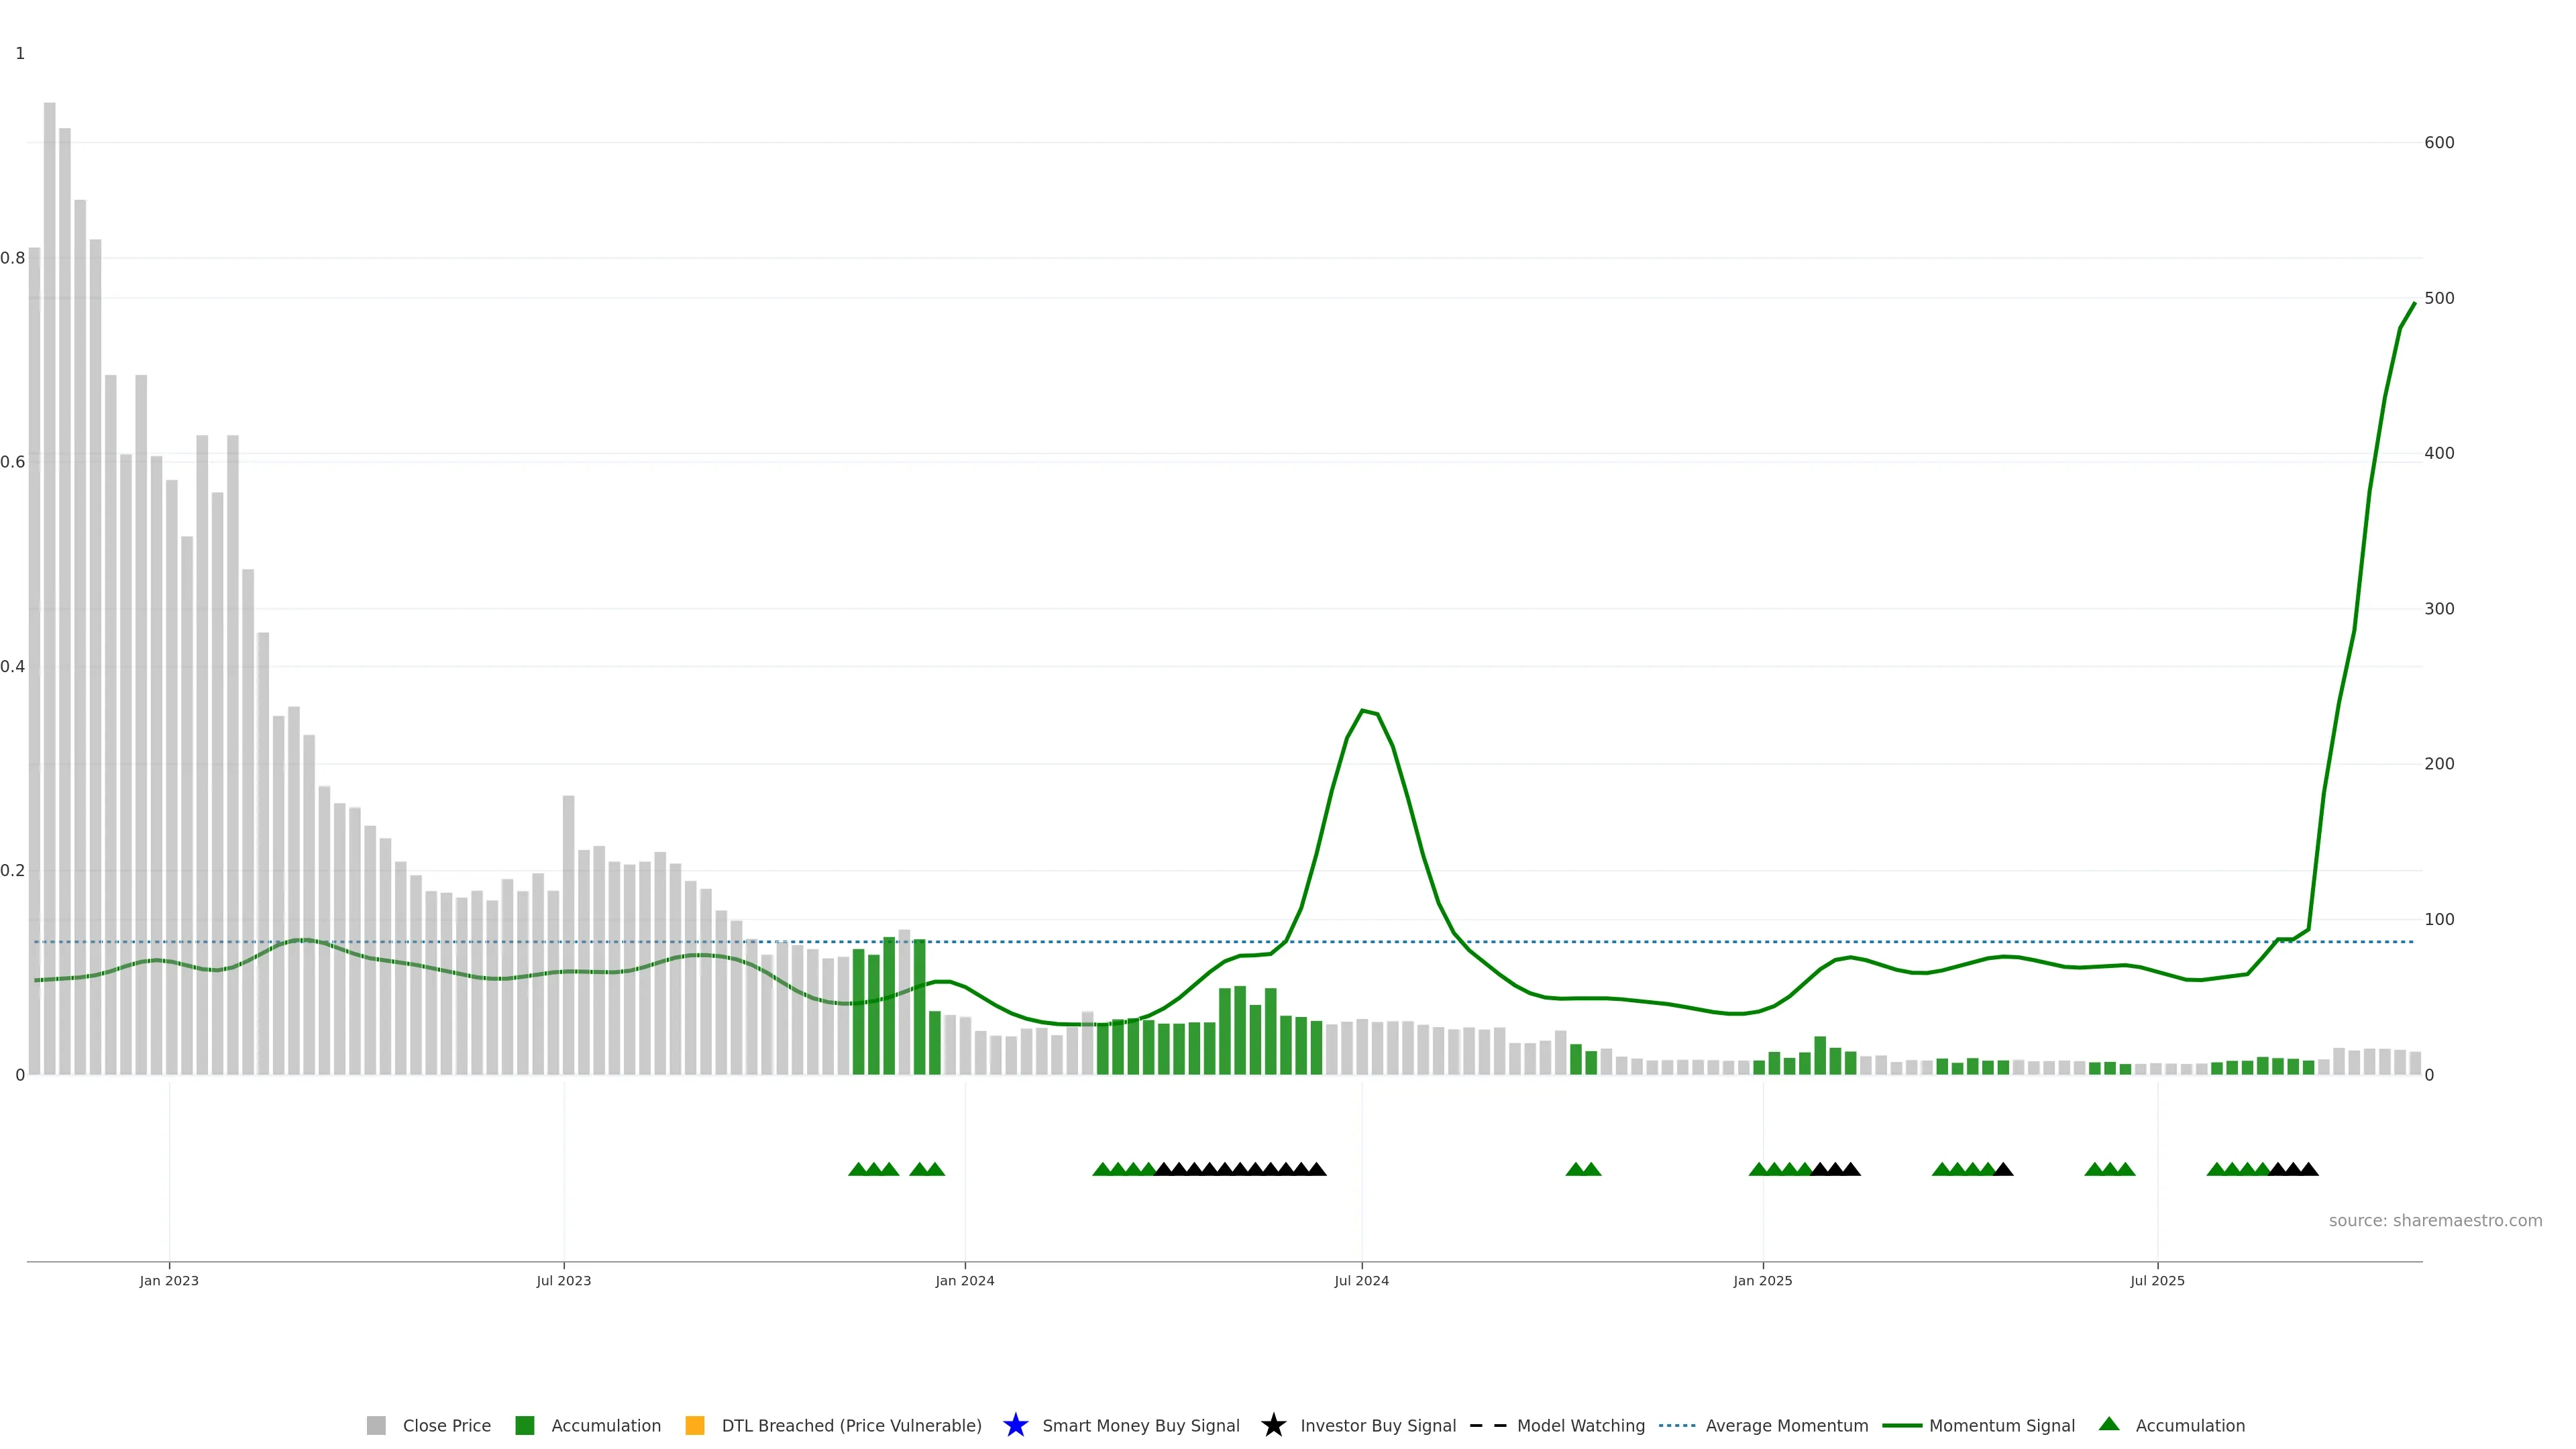This screenshot has height=1449, width=2576.
Task: Click the Jan 2025 axis label
Action: 1762,1280
